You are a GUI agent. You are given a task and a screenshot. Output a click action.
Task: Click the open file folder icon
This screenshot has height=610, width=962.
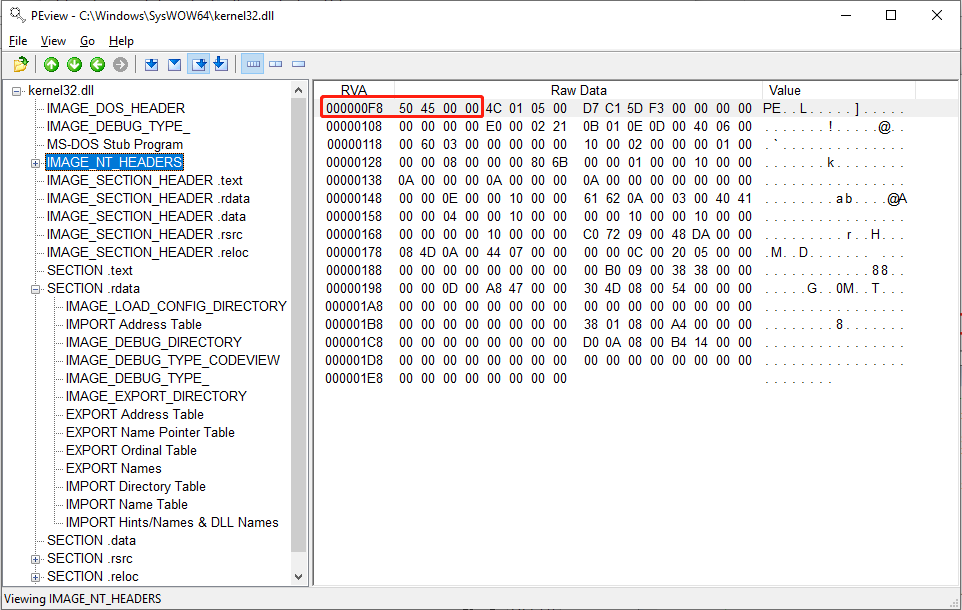click(20, 65)
